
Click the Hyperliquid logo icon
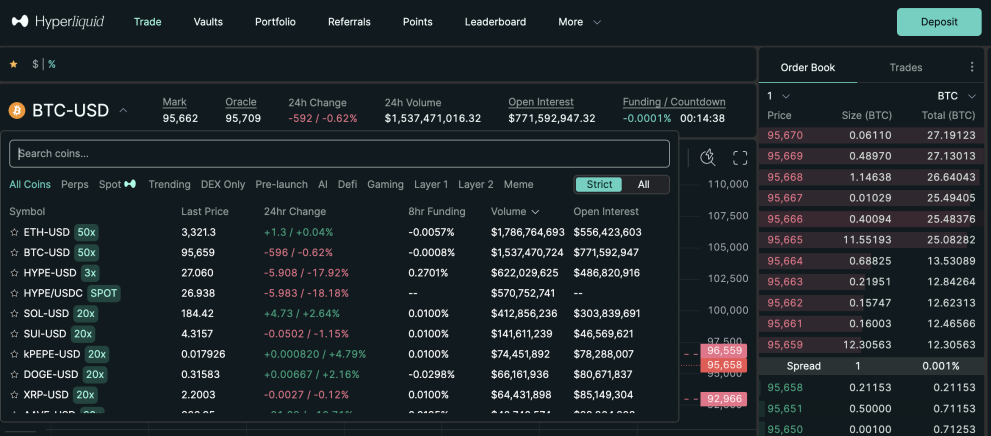tap(20, 21)
